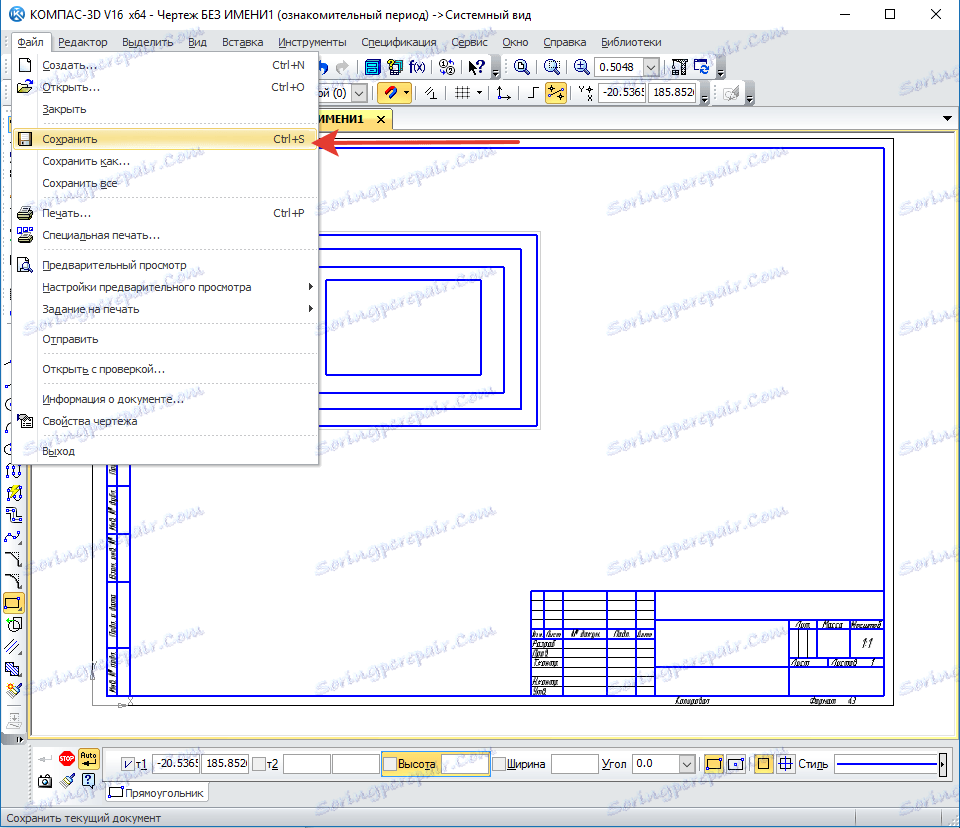Click the zoom-in magnifier icon beside scale field
The height and width of the screenshot is (828, 960).
582,67
